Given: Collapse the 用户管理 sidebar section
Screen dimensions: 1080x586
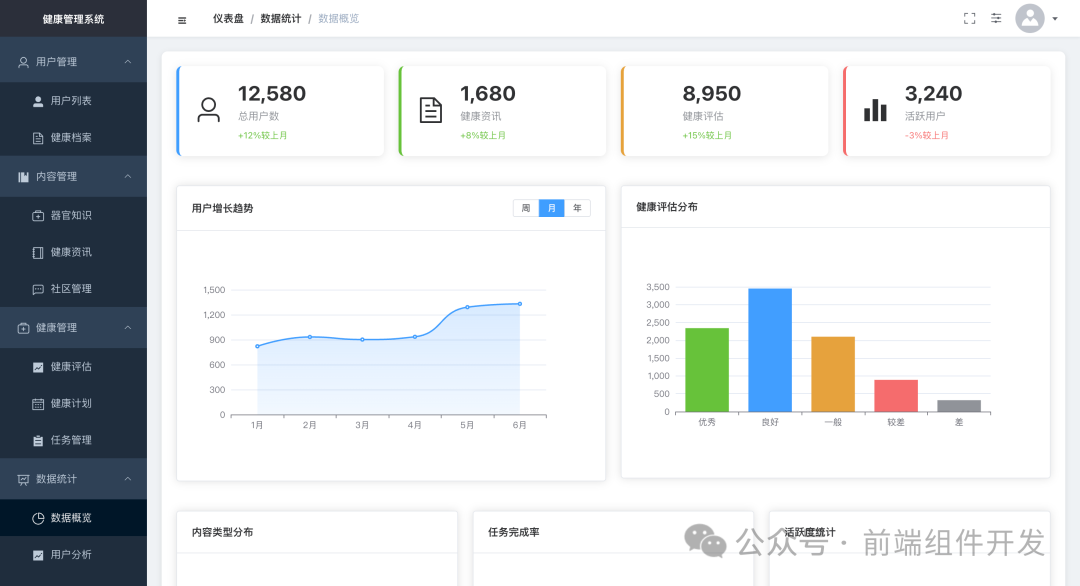Looking at the screenshot, I should [x=127, y=60].
